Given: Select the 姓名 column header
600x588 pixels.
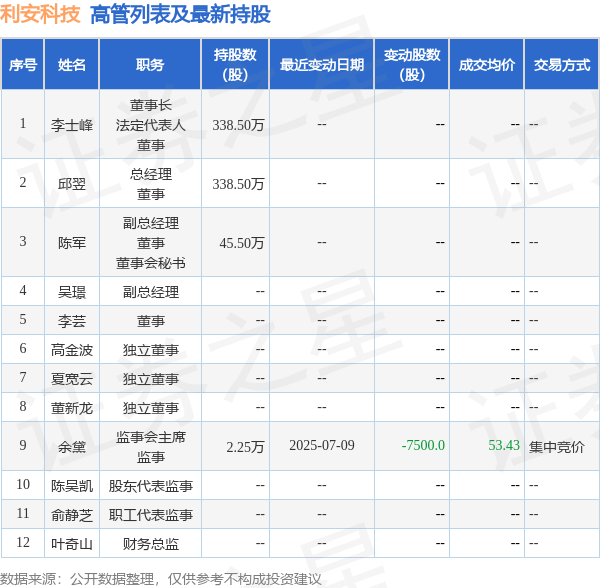Looking at the screenshot, I should coord(72,64).
